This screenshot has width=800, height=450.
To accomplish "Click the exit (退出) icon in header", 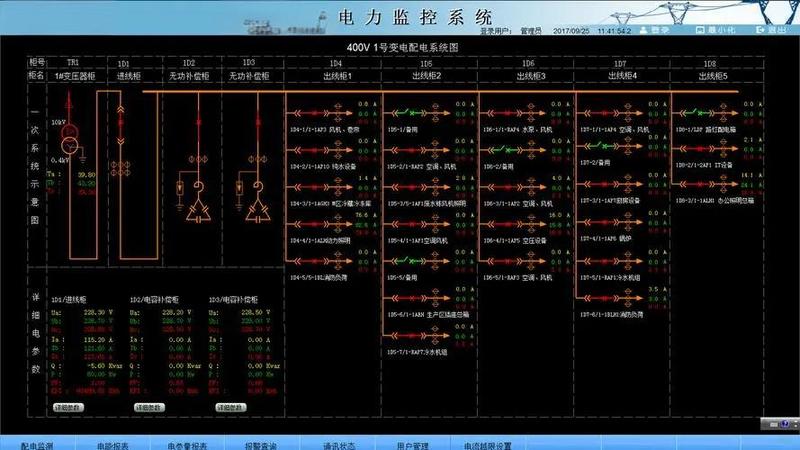I will pyautogui.click(x=771, y=30).
